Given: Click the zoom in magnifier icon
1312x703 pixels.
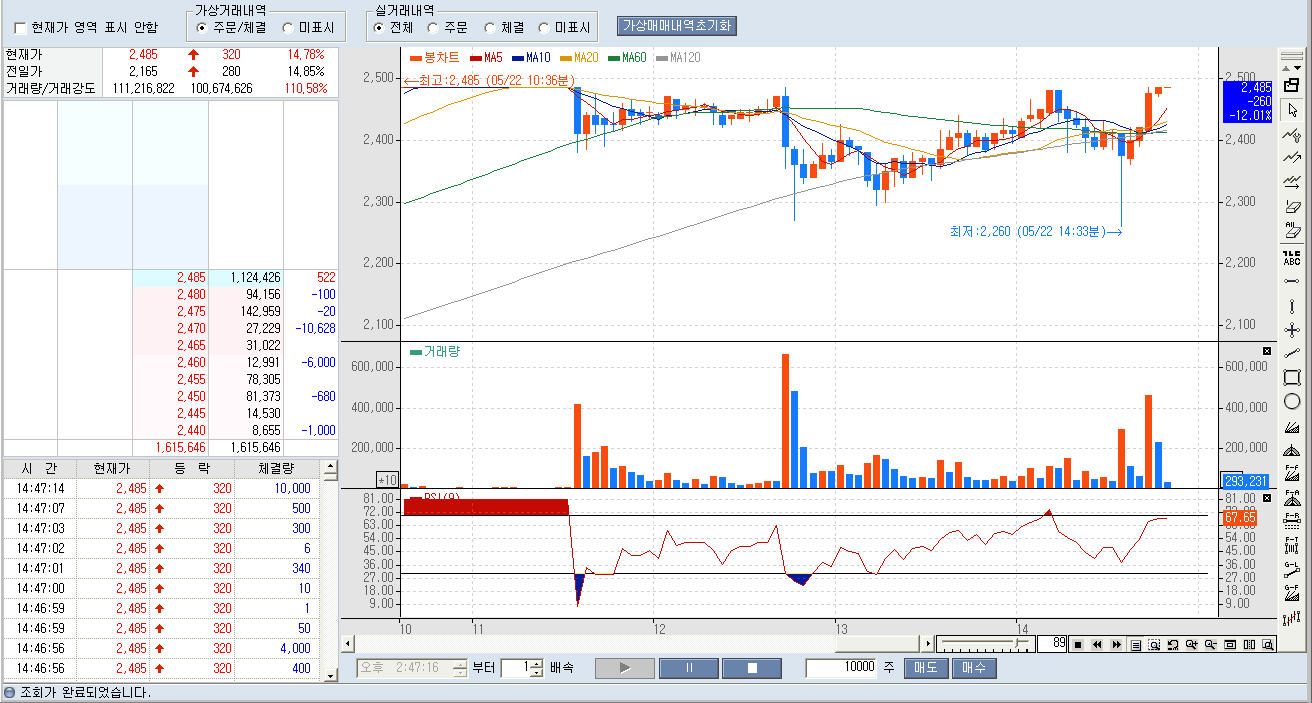Looking at the screenshot, I should [x=1191, y=645].
